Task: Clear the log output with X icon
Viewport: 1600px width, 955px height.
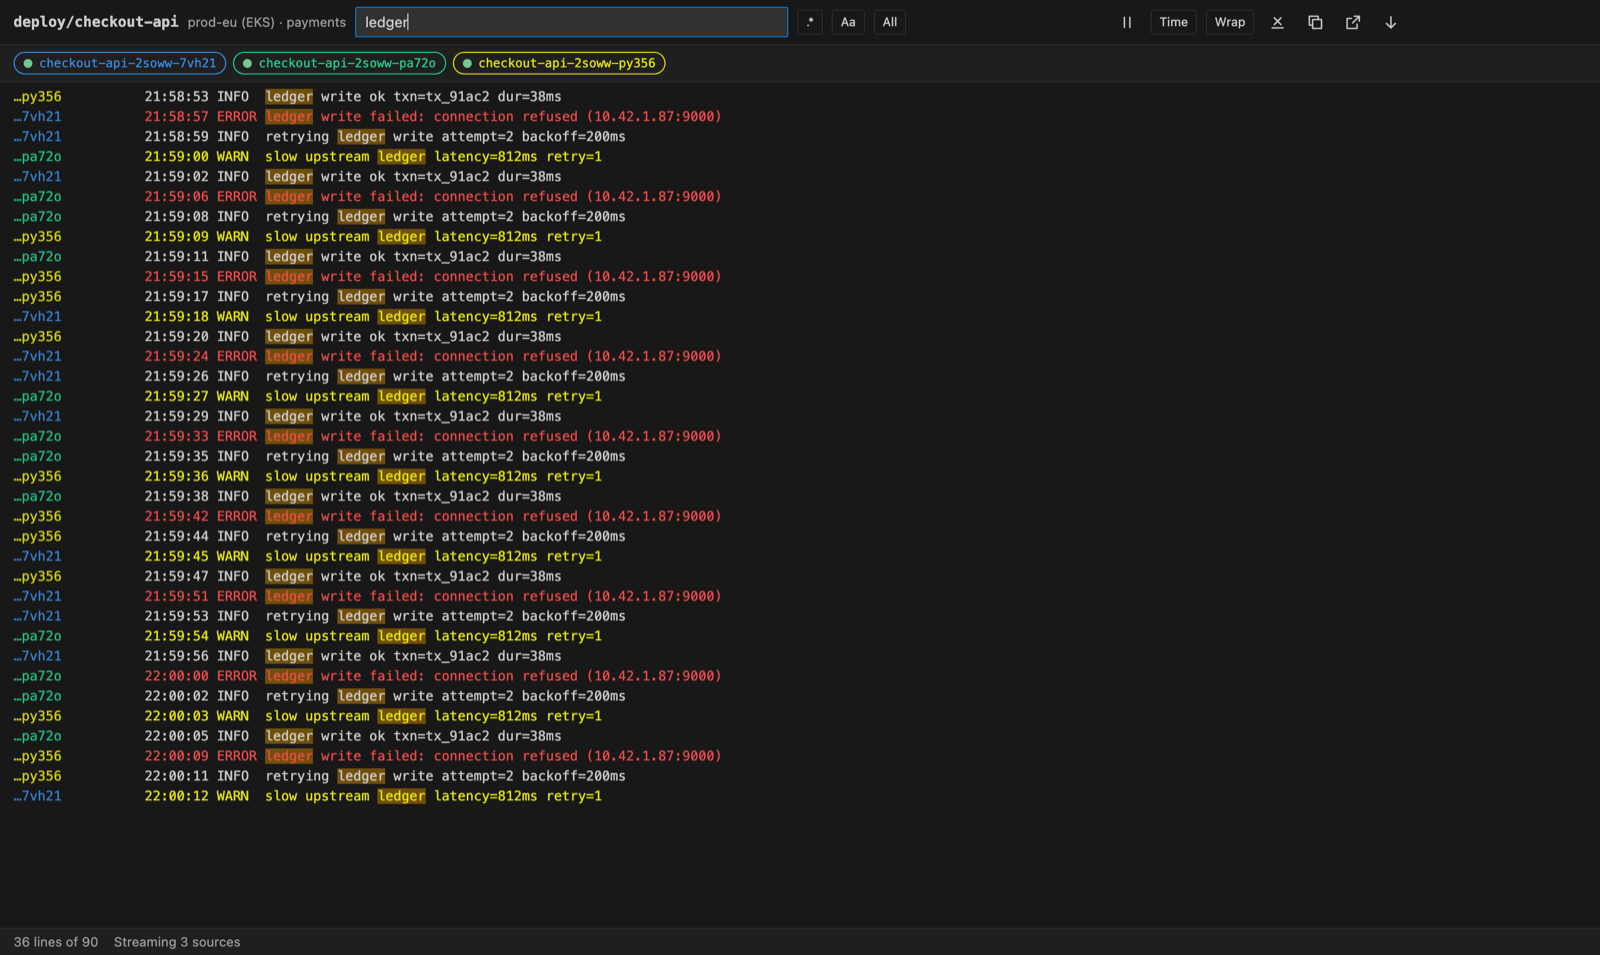Action: (x=1277, y=22)
